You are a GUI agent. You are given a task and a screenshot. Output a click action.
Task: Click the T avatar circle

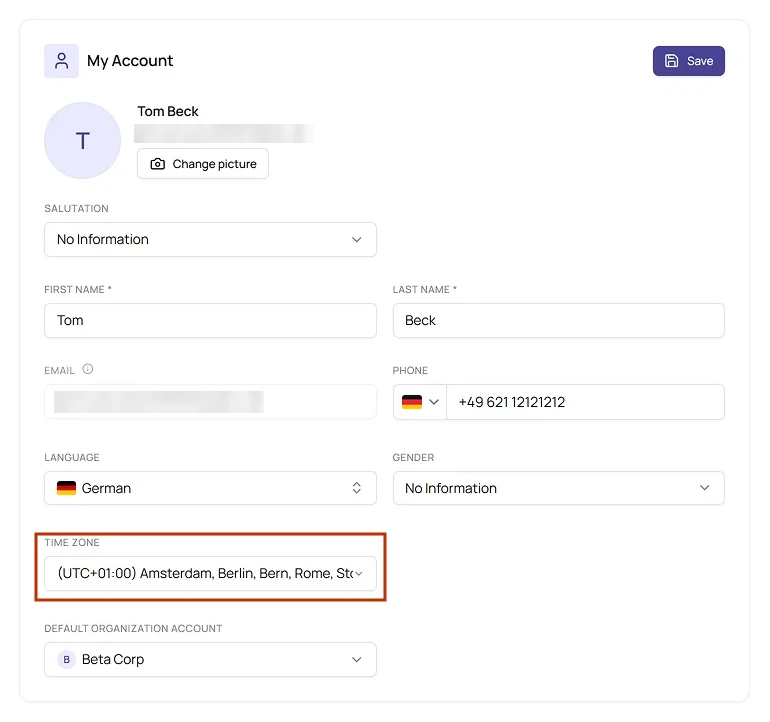82,140
